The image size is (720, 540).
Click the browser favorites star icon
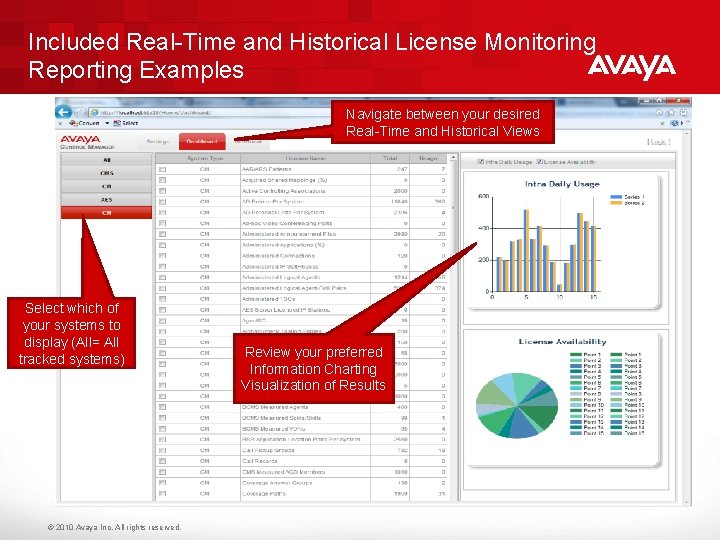click(671, 112)
